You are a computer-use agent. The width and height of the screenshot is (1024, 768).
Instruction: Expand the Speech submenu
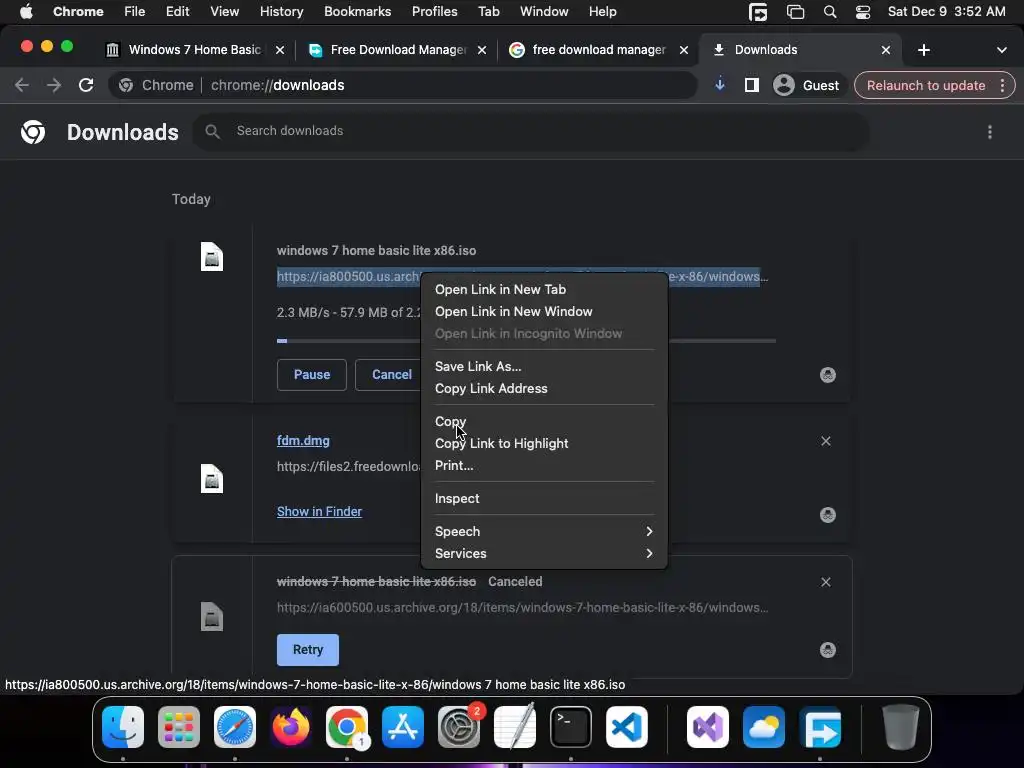click(x=544, y=532)
